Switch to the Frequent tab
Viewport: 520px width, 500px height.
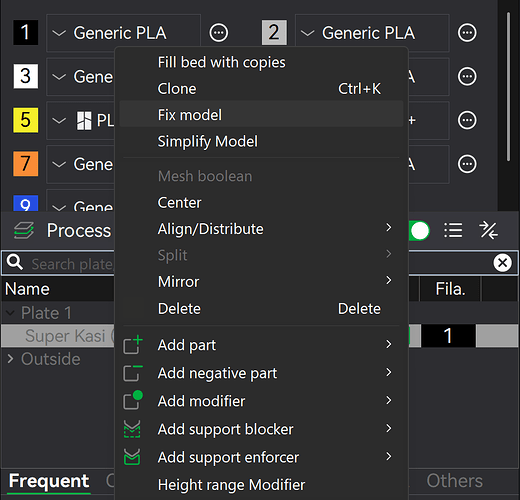coord(49,481)
